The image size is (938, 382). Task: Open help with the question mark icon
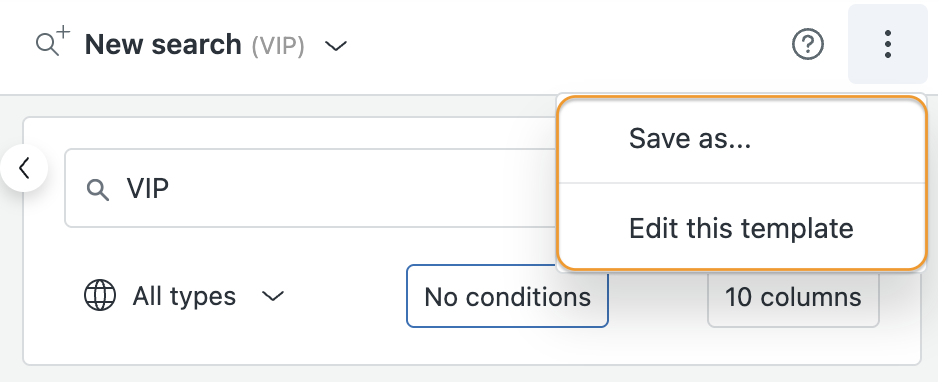click(808, 44)
